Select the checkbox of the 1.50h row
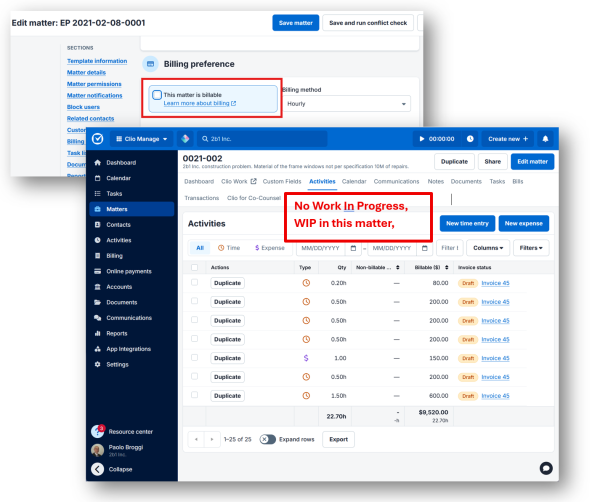 (194, 395)
